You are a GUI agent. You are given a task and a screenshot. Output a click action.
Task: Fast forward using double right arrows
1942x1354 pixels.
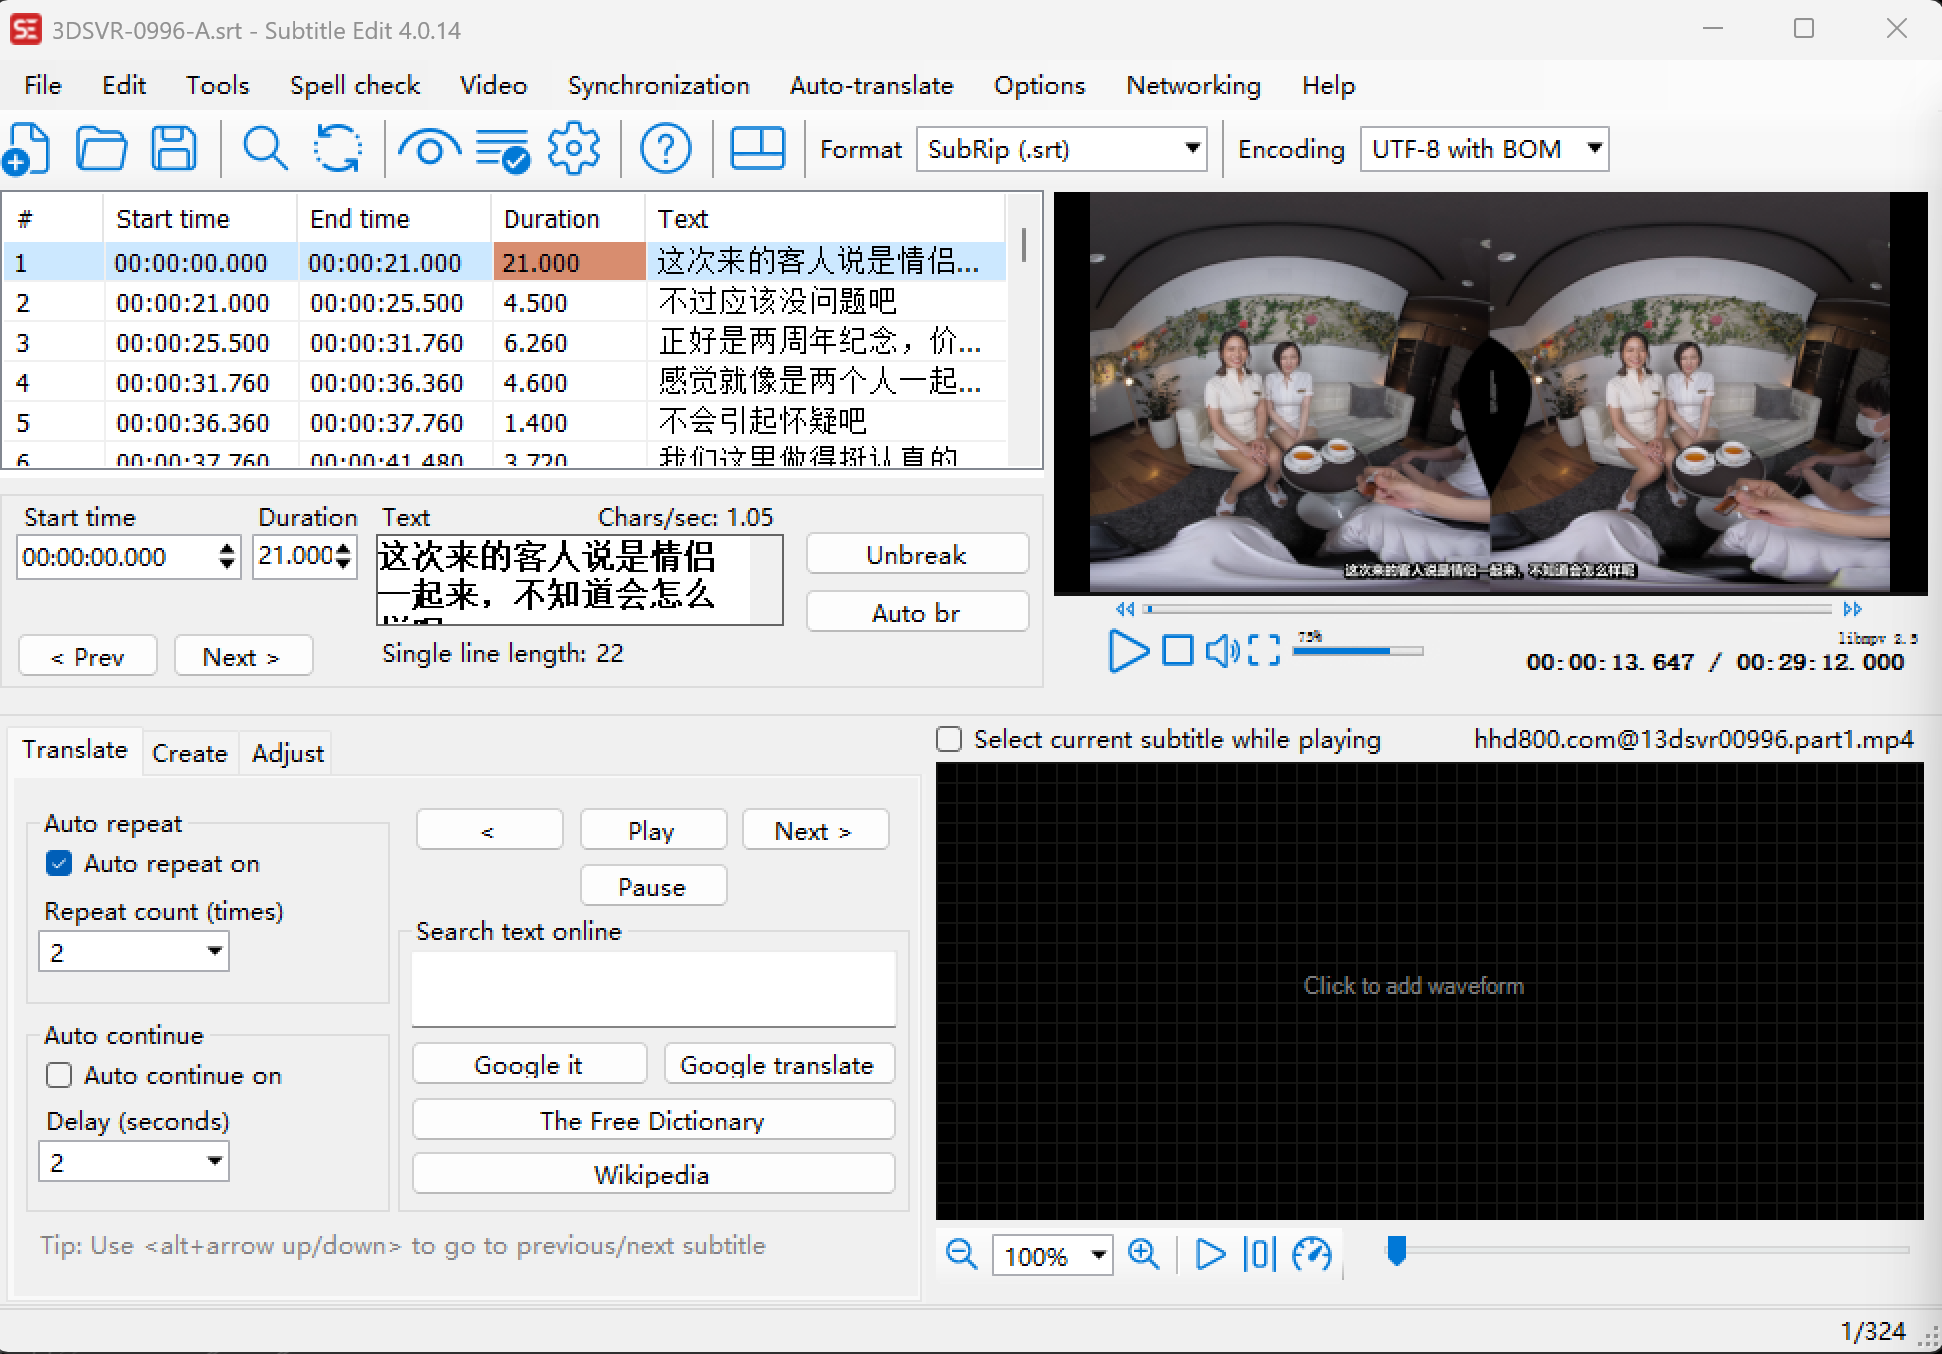(x=1852, y=609)
